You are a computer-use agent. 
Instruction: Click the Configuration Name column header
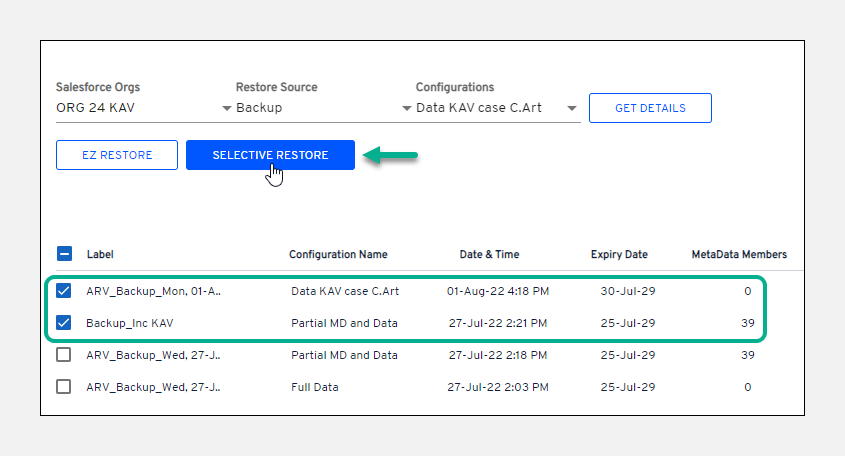coord(338,254)
